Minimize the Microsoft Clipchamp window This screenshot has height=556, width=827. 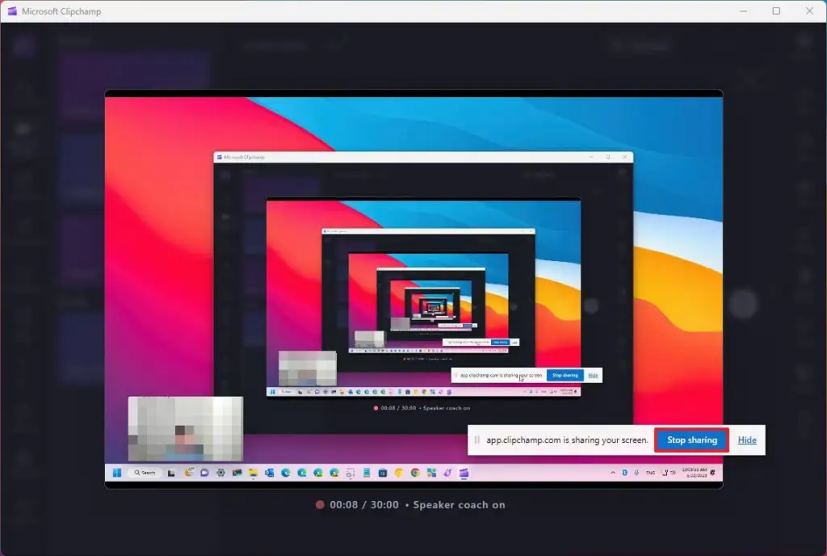pos(744,11)
